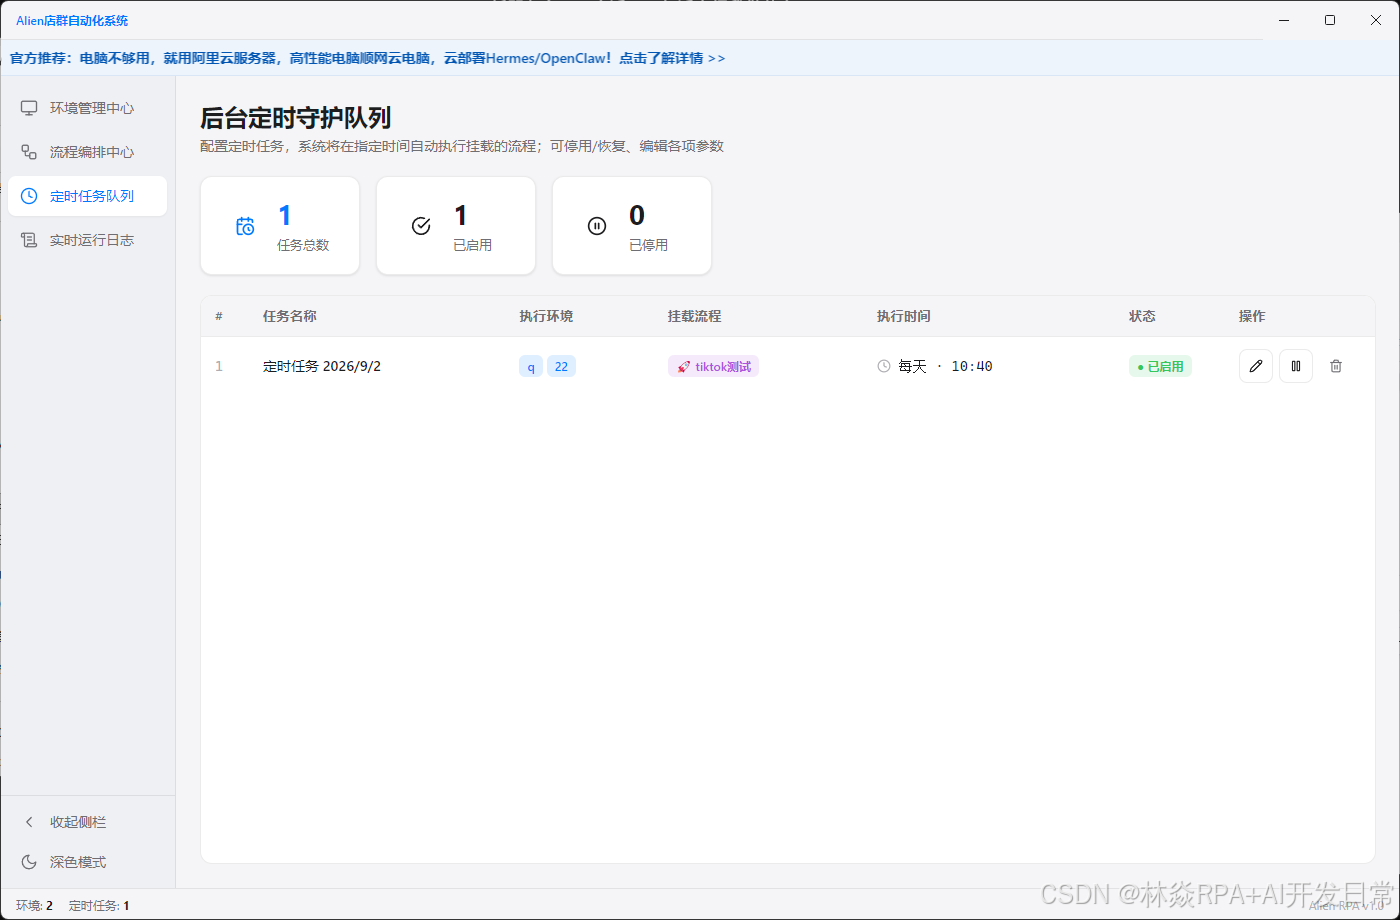The width and height of the screenshot is (1400, 920).
Task: Open 环境管理中心 in the sidebar
Action: pyautogui.click(x=87, y=108)
